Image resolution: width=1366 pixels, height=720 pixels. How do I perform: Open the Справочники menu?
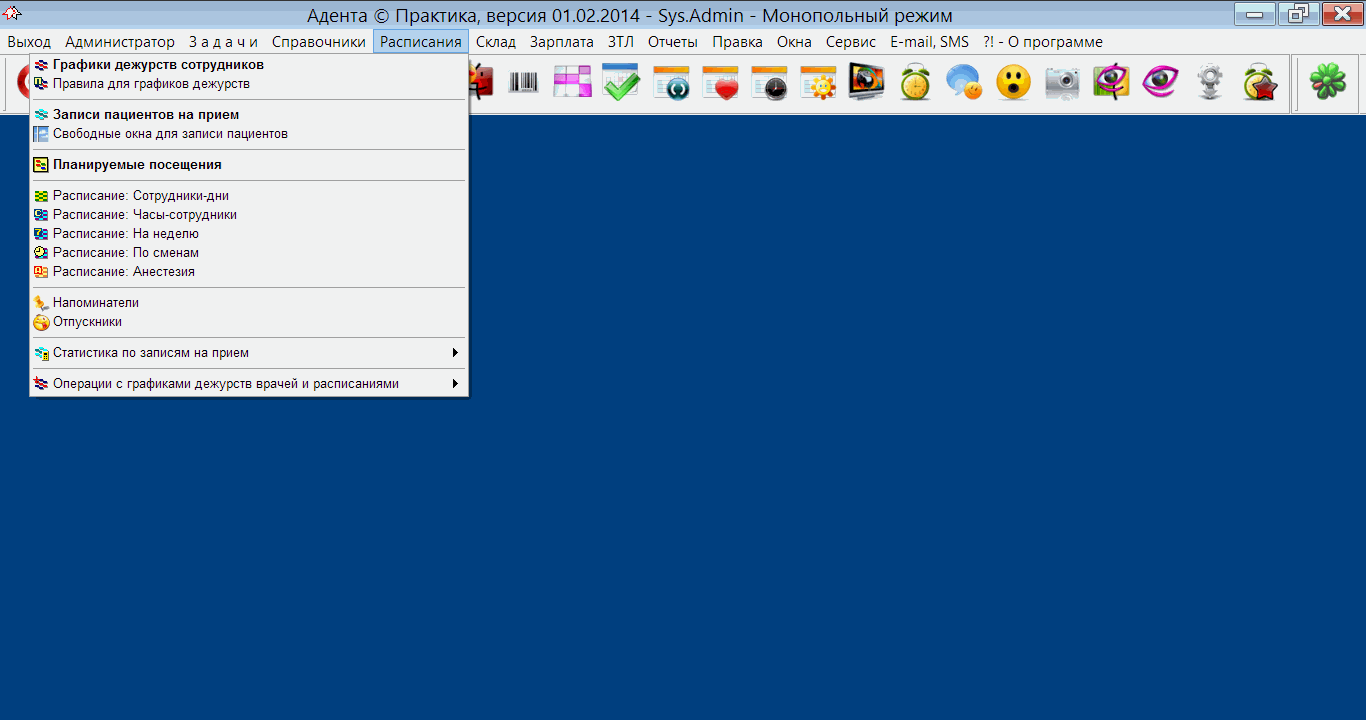click(x=318, y=42)
